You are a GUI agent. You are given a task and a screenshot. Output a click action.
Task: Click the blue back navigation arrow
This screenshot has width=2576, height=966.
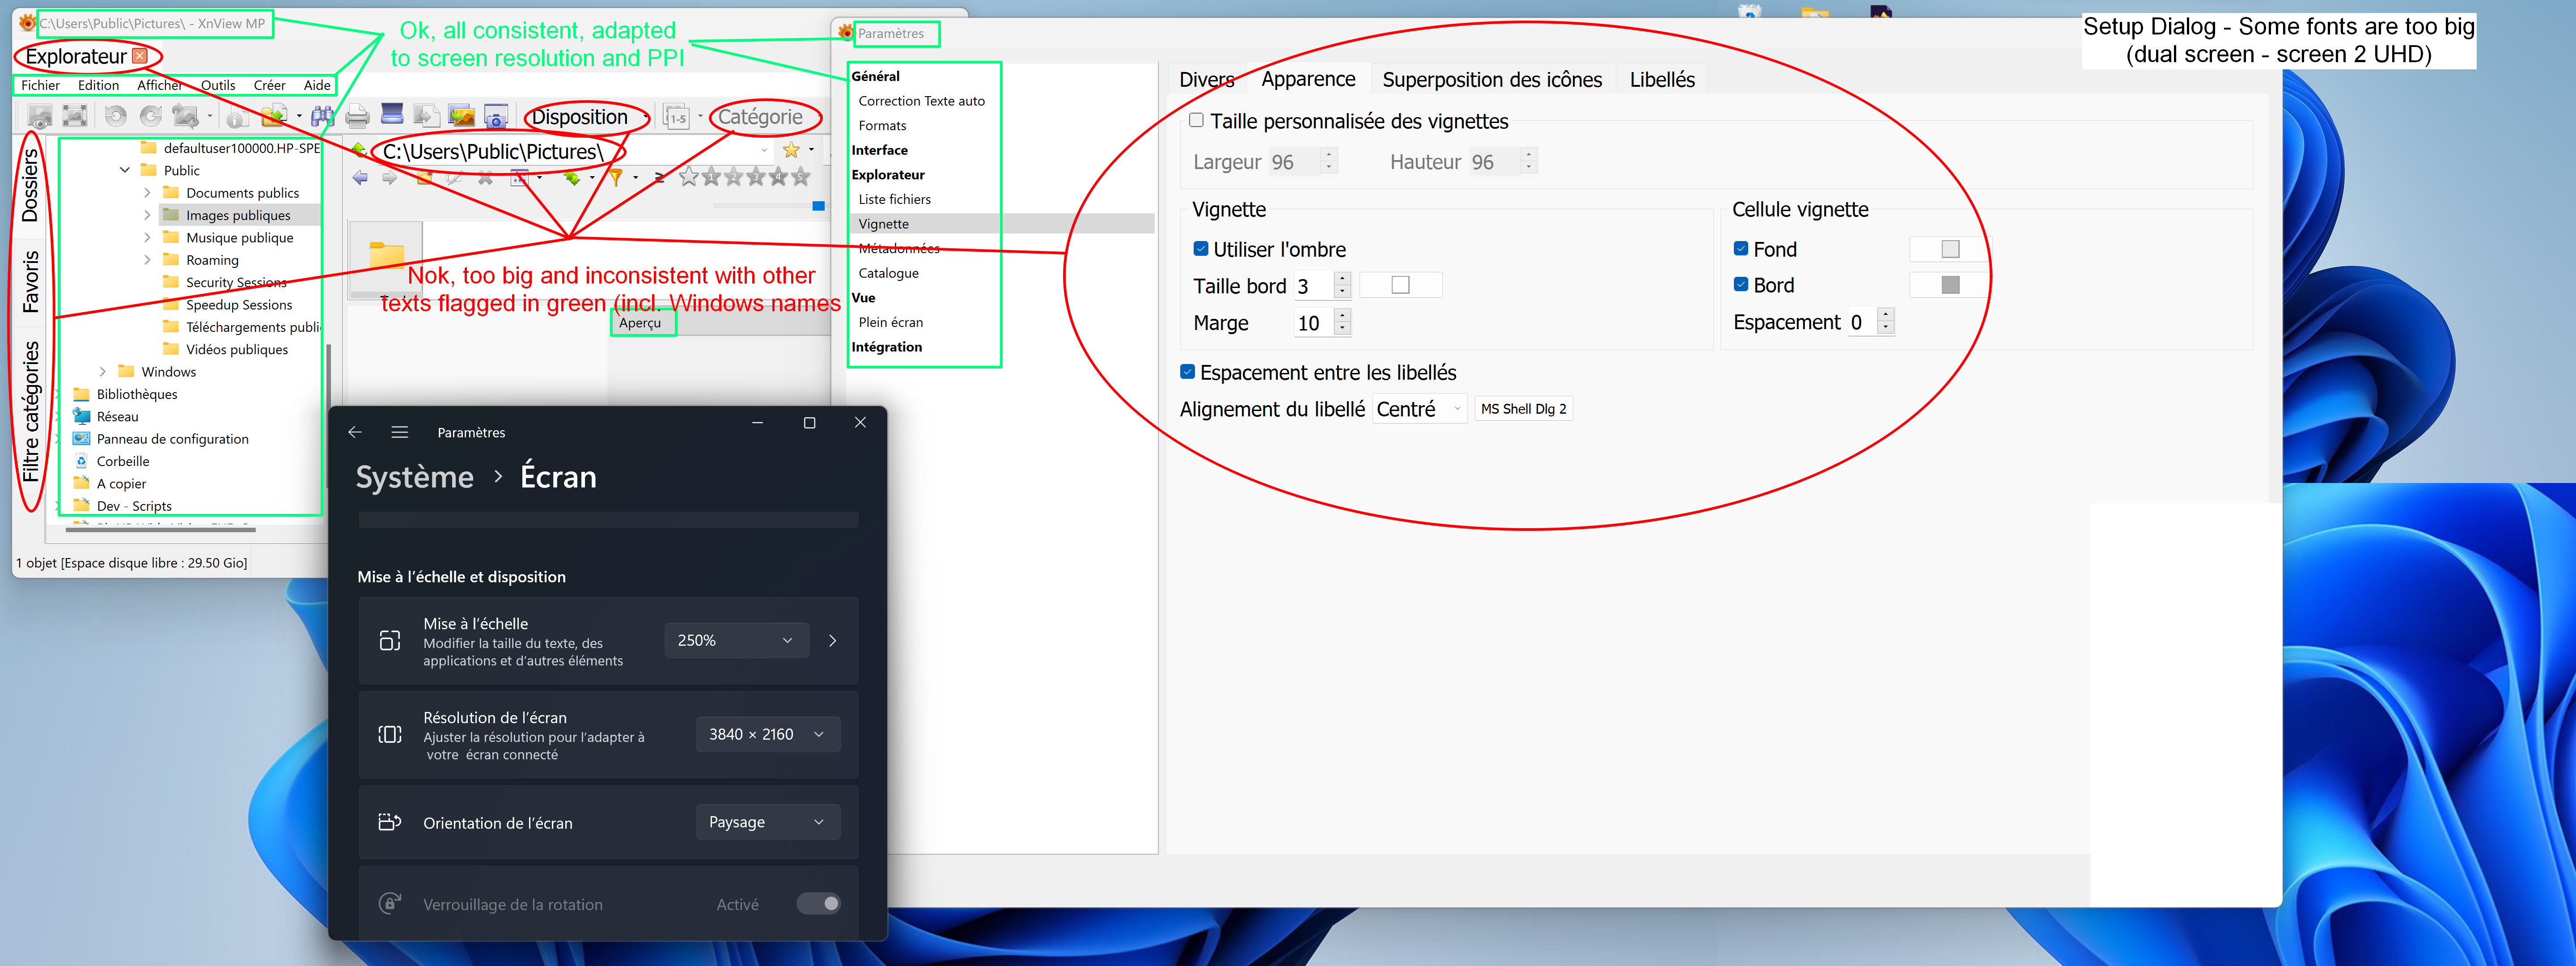click(x=360, y=178)
